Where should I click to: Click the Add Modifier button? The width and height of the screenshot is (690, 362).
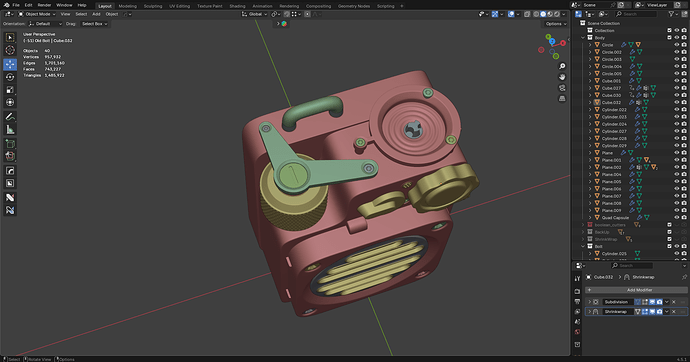point(636,290)
